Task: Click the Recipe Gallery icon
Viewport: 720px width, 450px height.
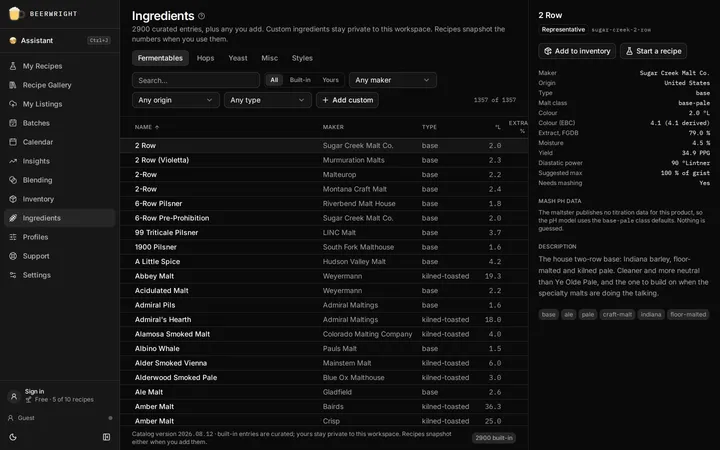Action: pyautogui.click(x=13, y=85)
